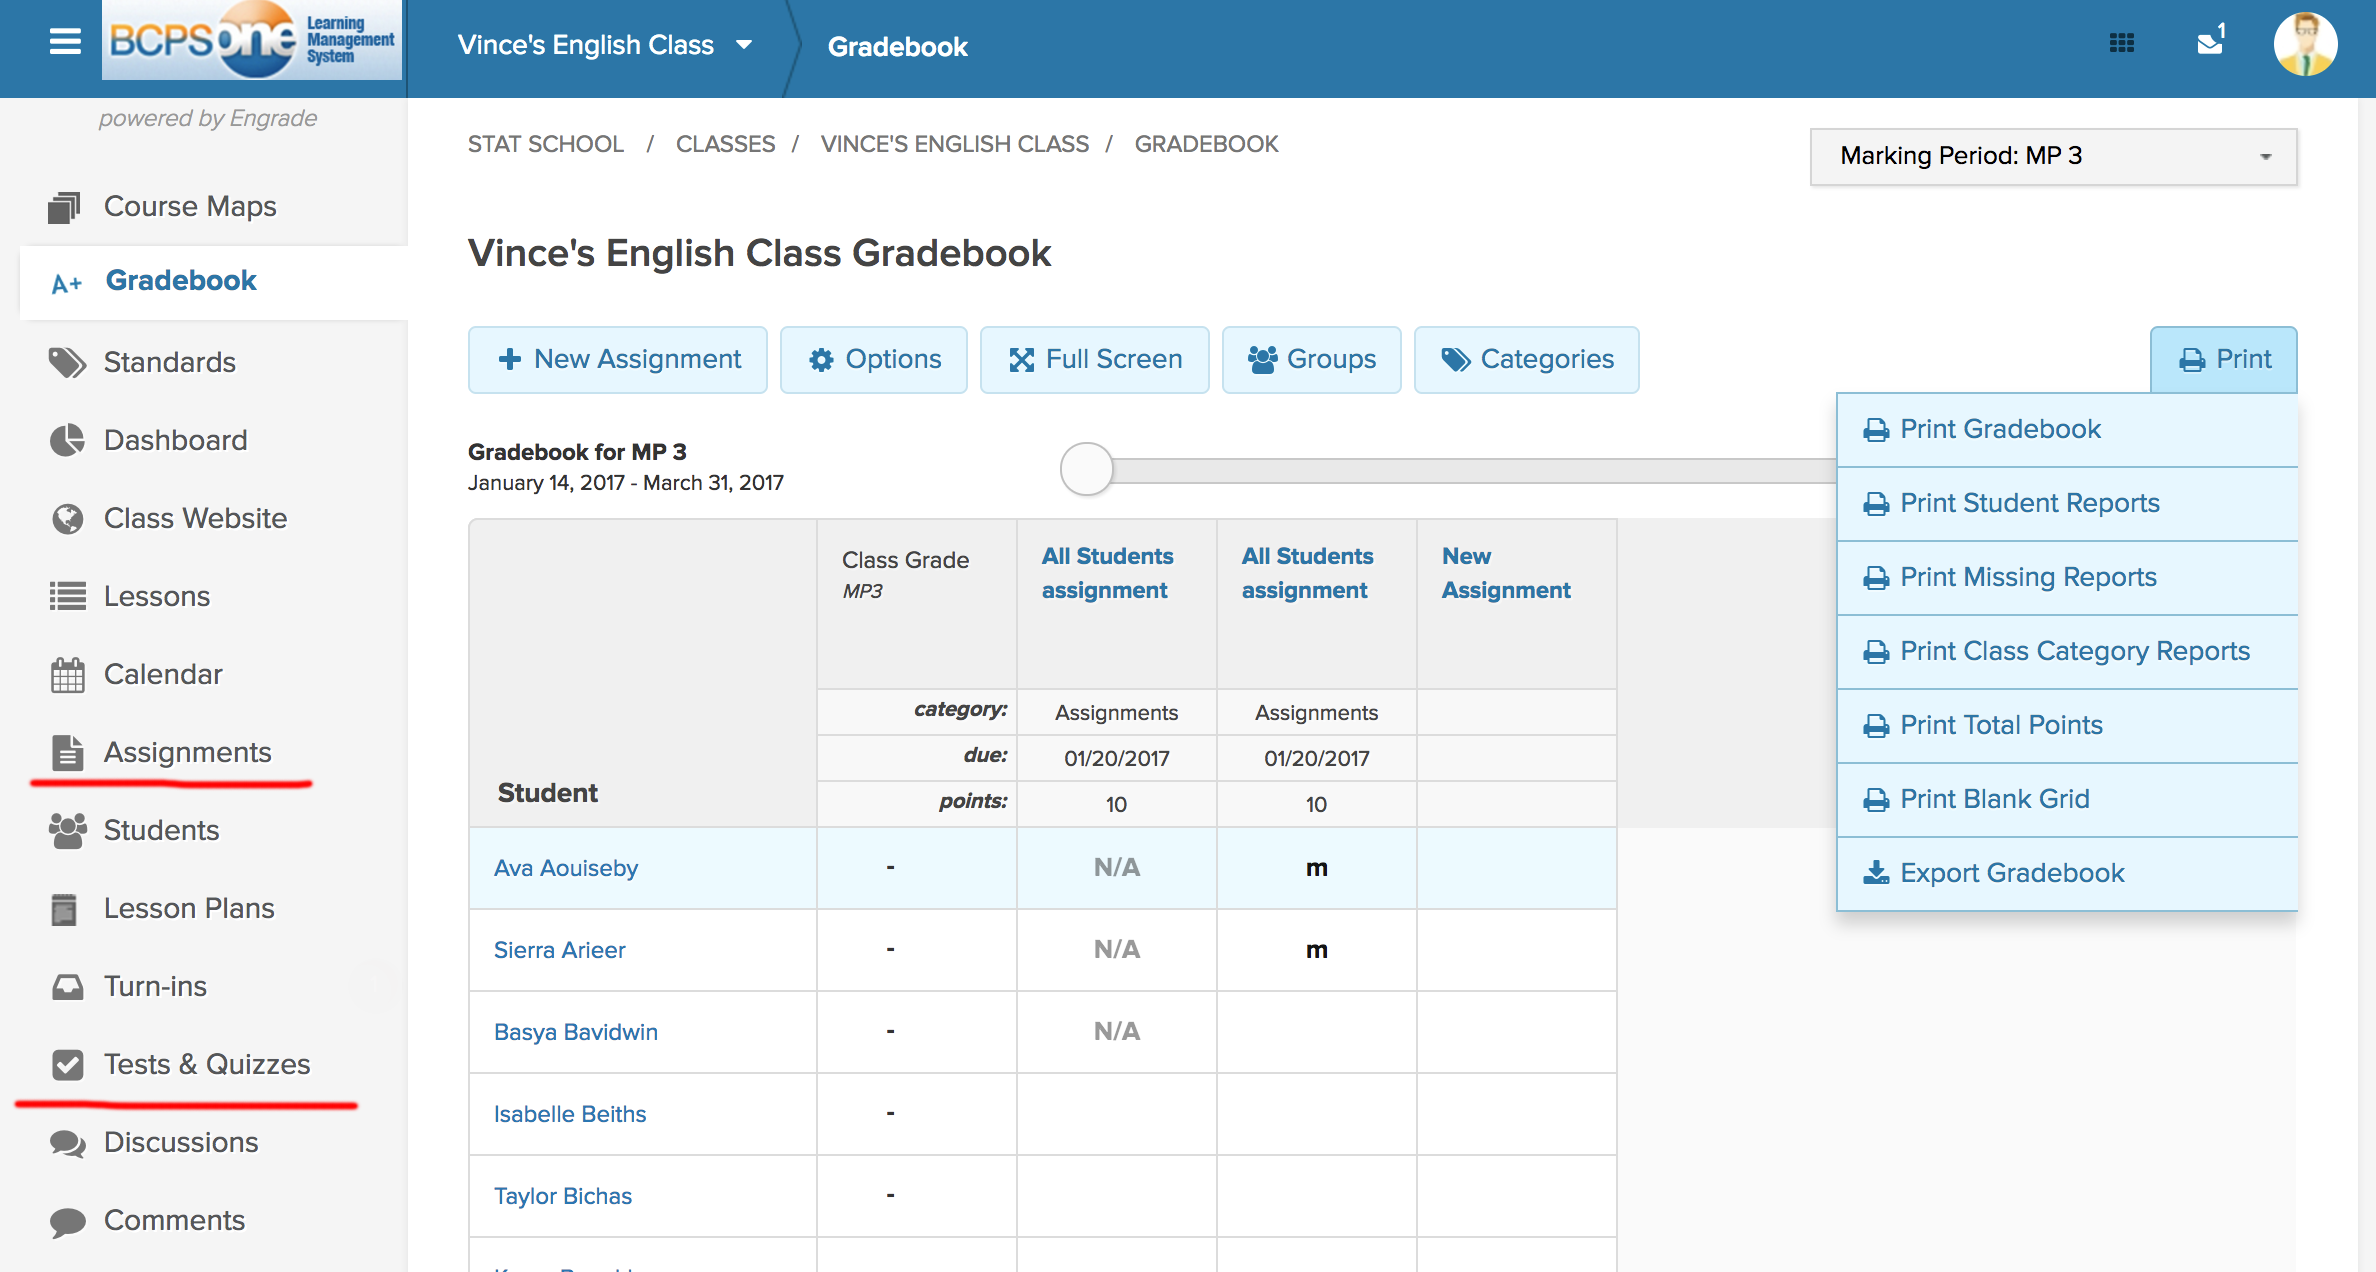Click the Tests & Quizzes checkmark icon
This screenshot has height=1272, width=2376.
click(67, 1064)
